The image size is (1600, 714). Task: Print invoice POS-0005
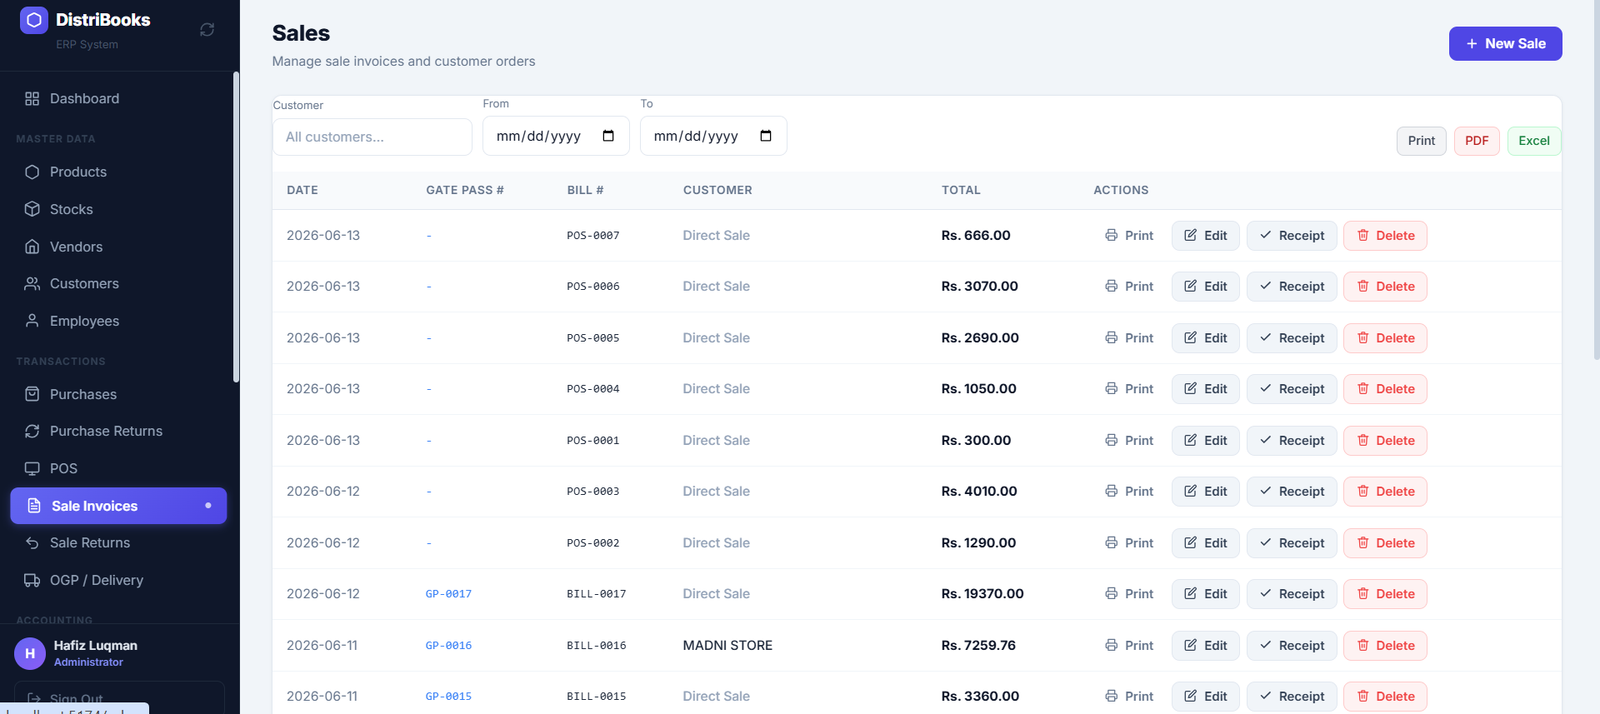[1129, 338]
